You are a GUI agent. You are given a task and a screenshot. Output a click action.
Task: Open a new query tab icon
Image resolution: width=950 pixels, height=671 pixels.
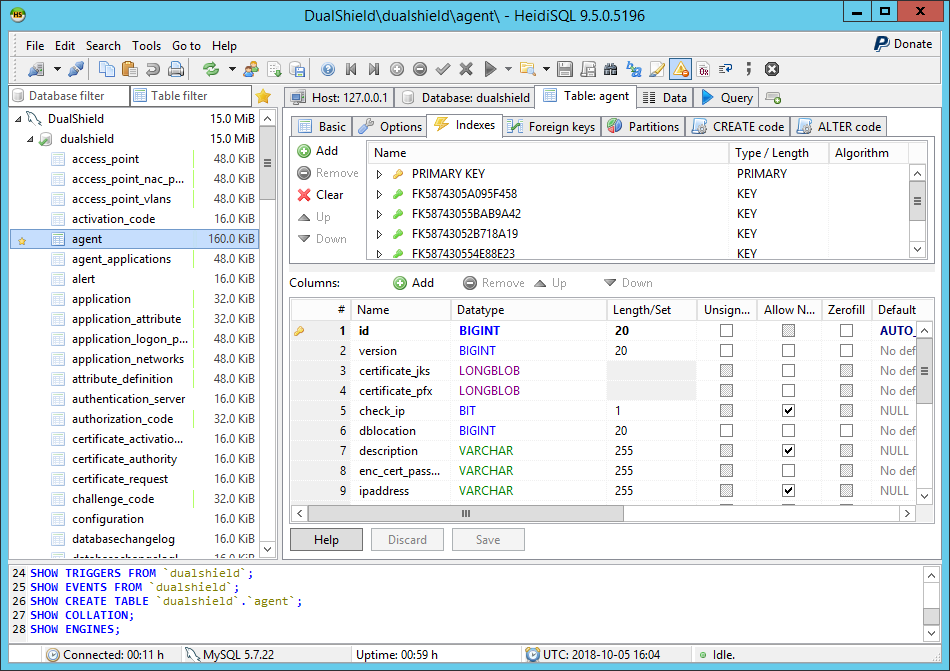[x=773, y=98]
